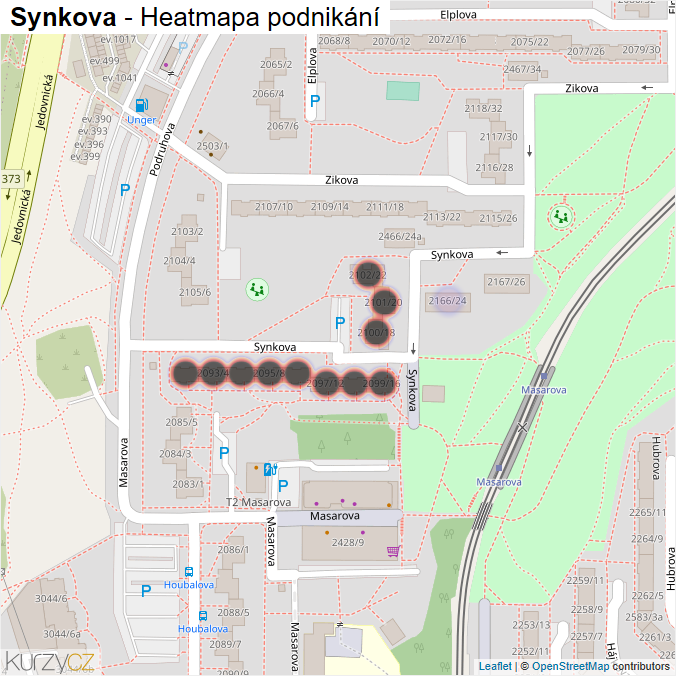Select the heat spot between 2093/4 and 2095/8
676x676 pixels.
pos(241,373)
